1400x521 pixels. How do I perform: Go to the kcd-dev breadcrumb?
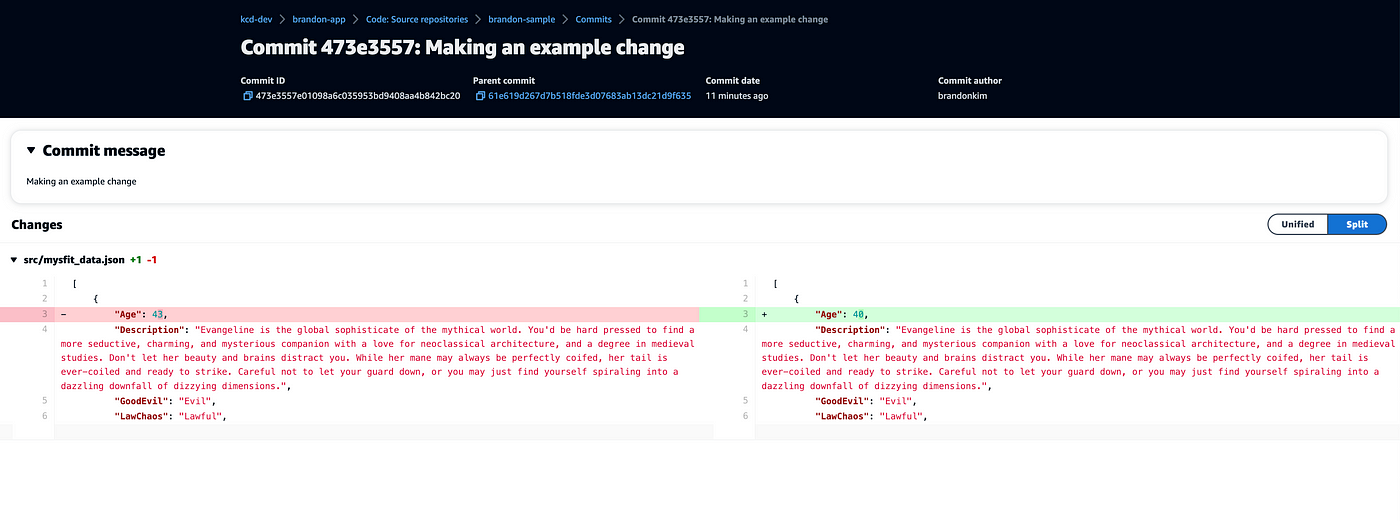tap(257, 19)
